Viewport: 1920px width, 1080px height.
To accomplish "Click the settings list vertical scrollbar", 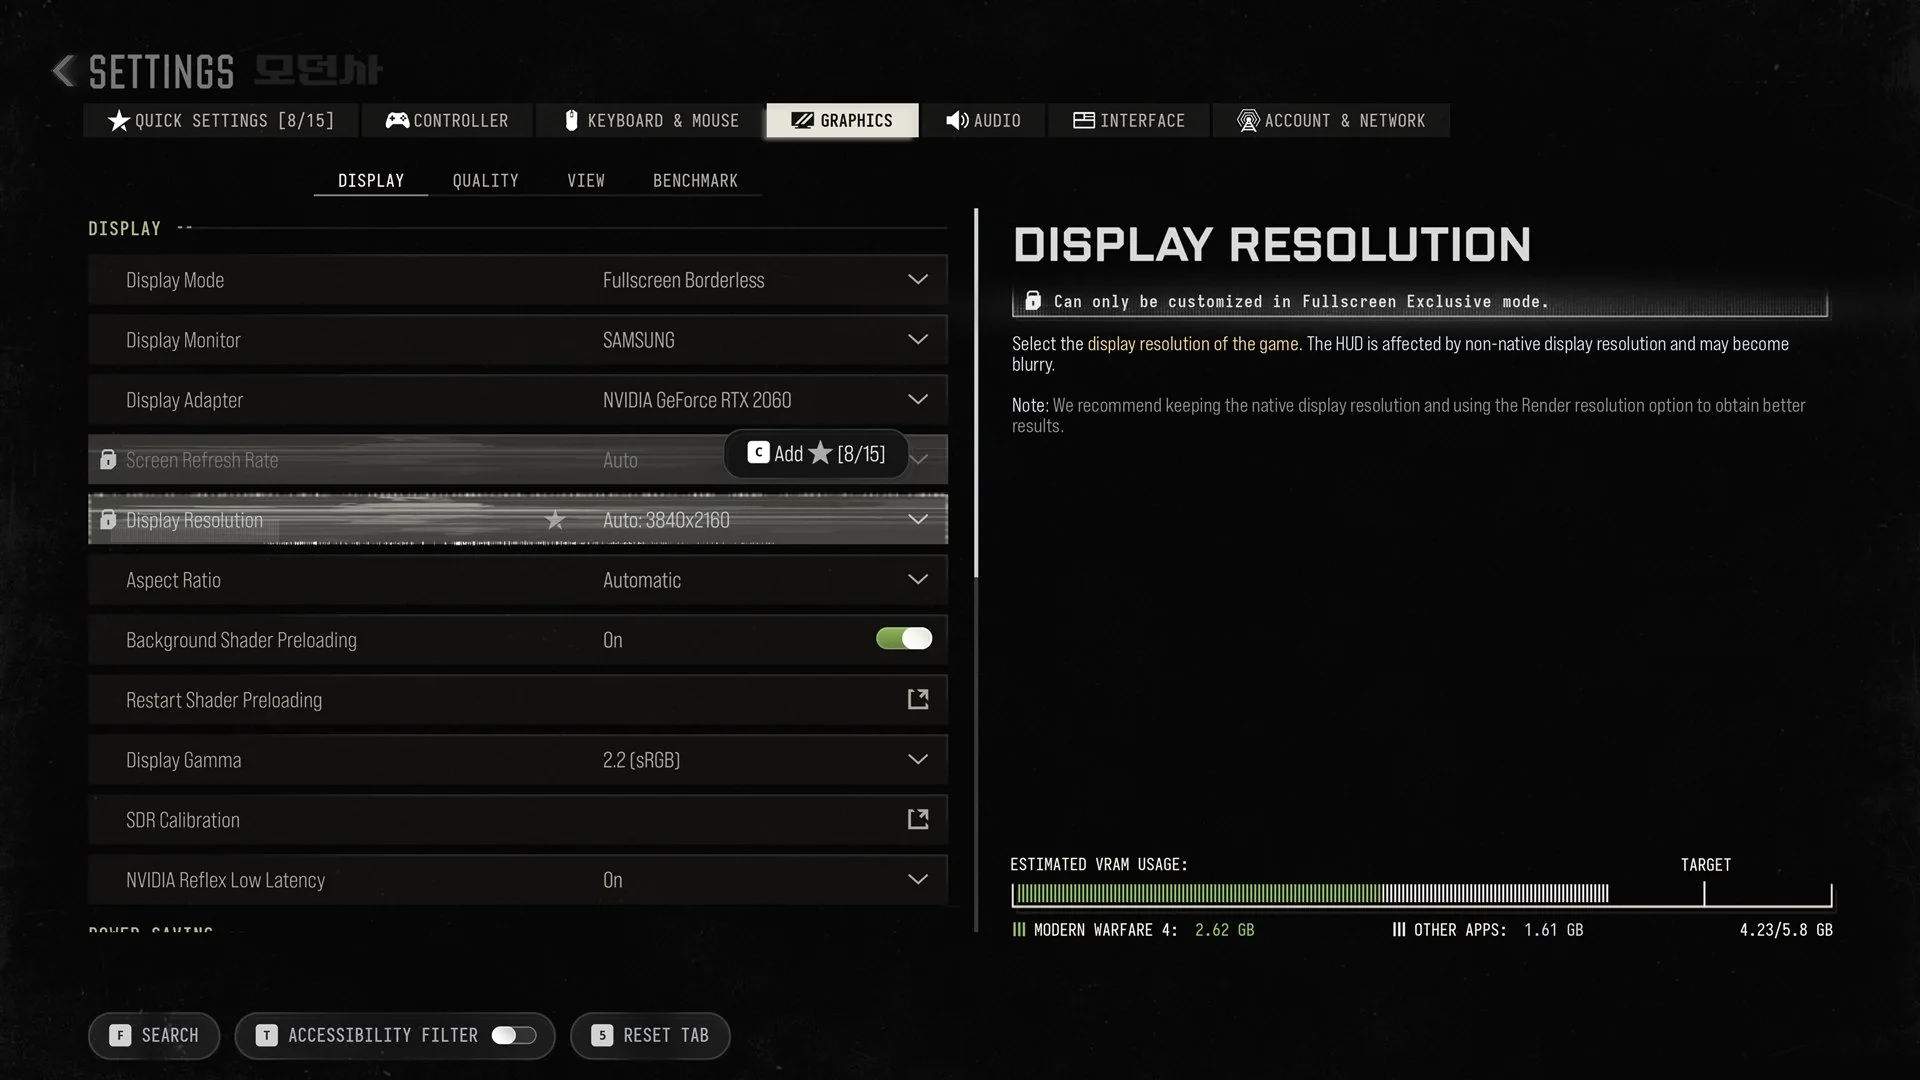I will [x=976, y=392].
